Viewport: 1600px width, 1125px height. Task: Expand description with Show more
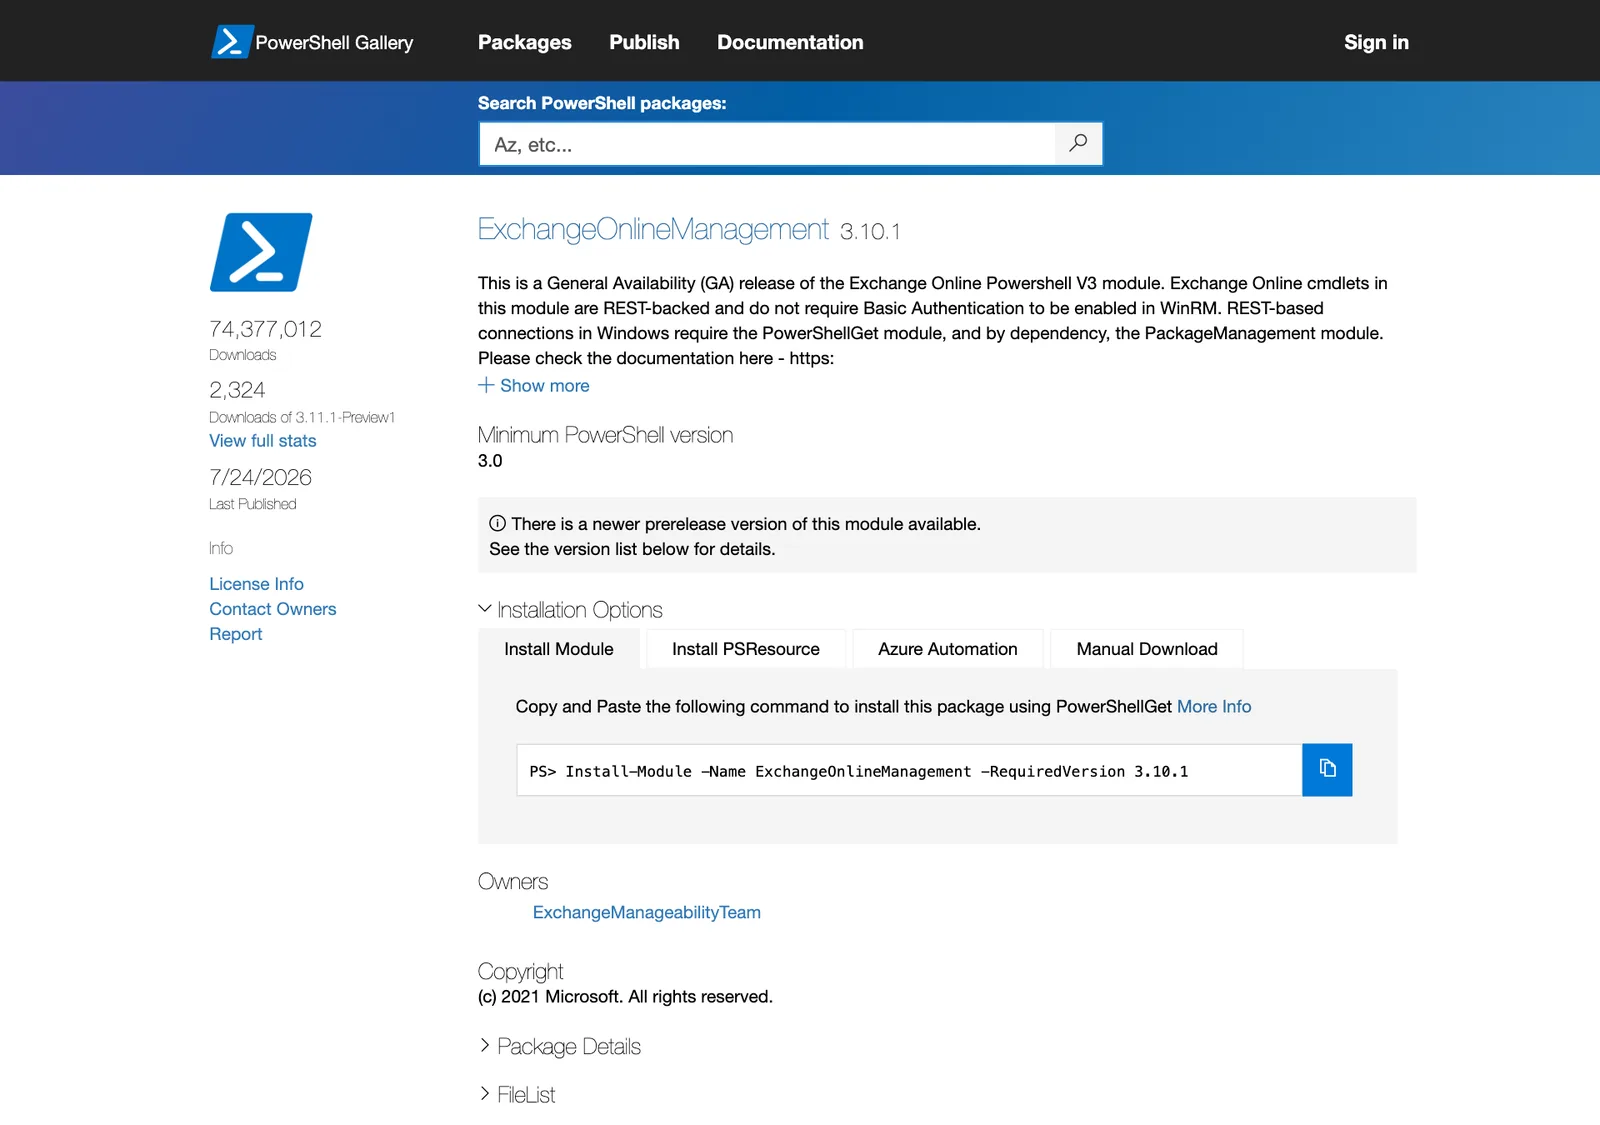point(534,385)
